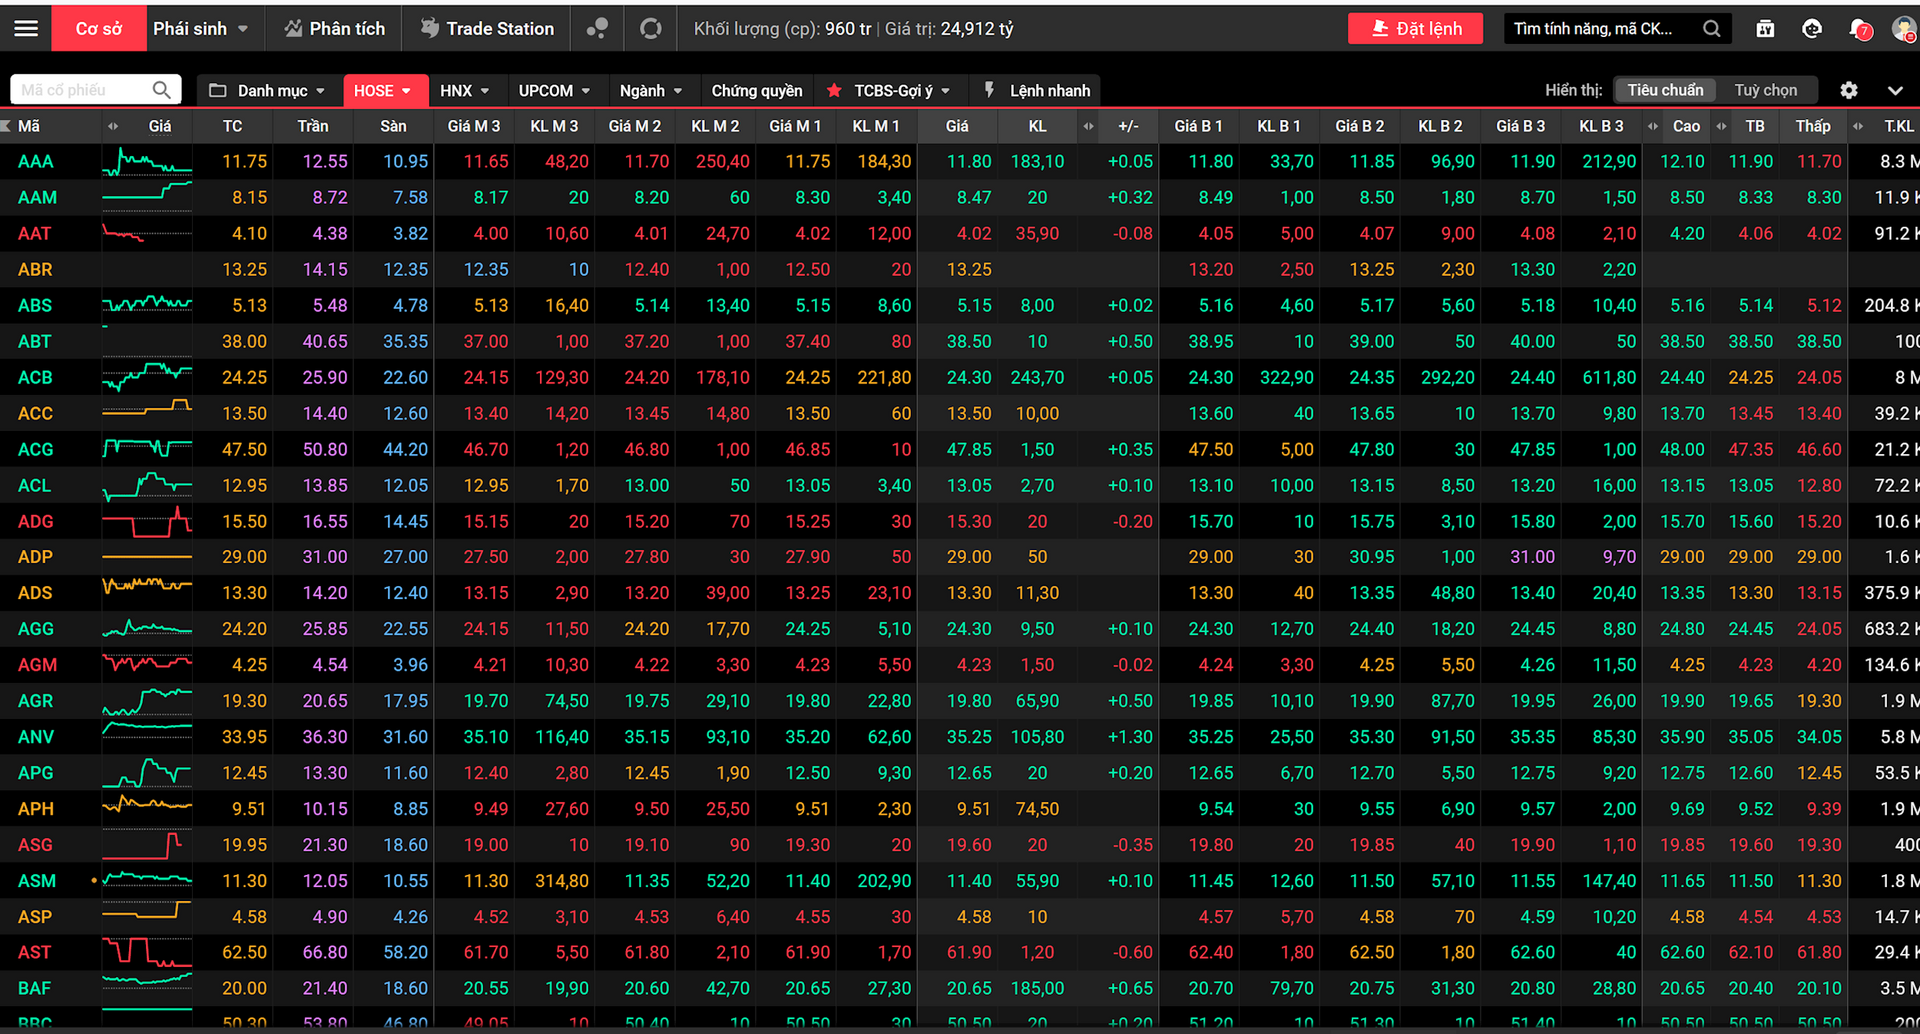This screenshot has width=1920, height=1034.
Task: Open stock AAA ticker link
Action: 36,162
